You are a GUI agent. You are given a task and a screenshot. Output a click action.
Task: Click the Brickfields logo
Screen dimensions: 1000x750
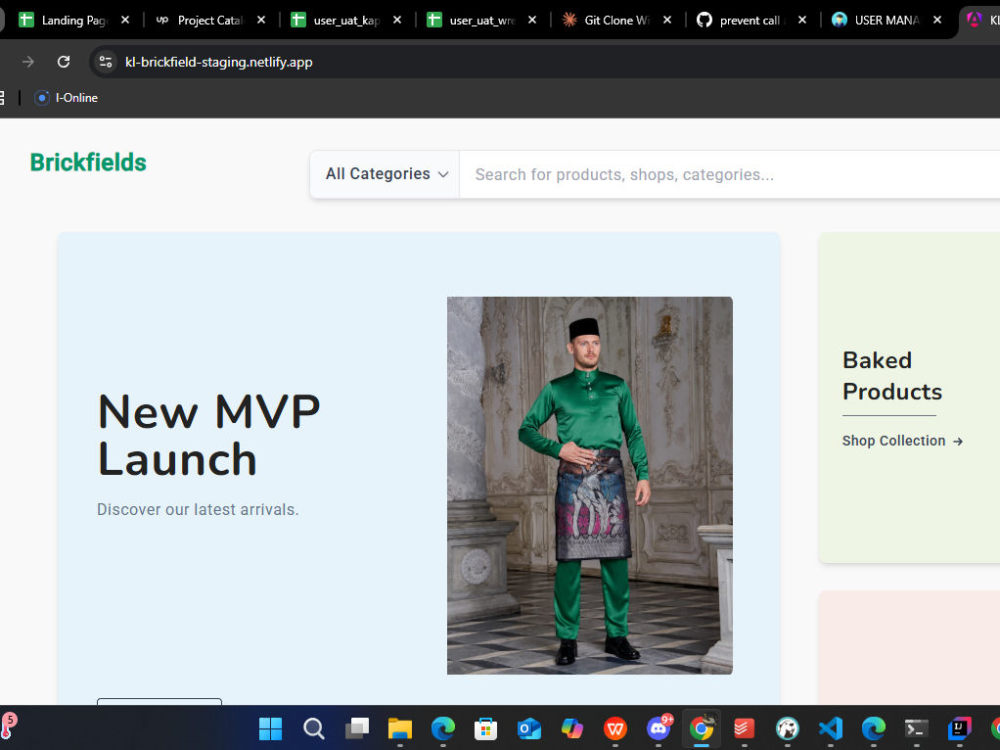click(x=88, y=163)
